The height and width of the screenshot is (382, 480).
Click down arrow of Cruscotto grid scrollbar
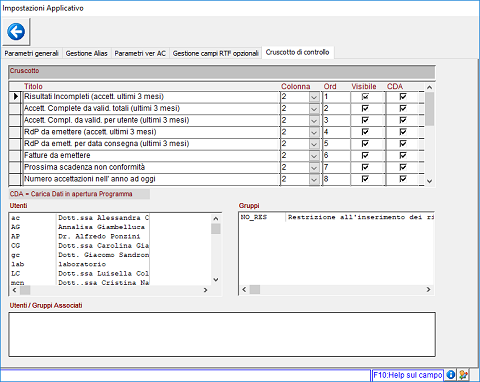430,181
